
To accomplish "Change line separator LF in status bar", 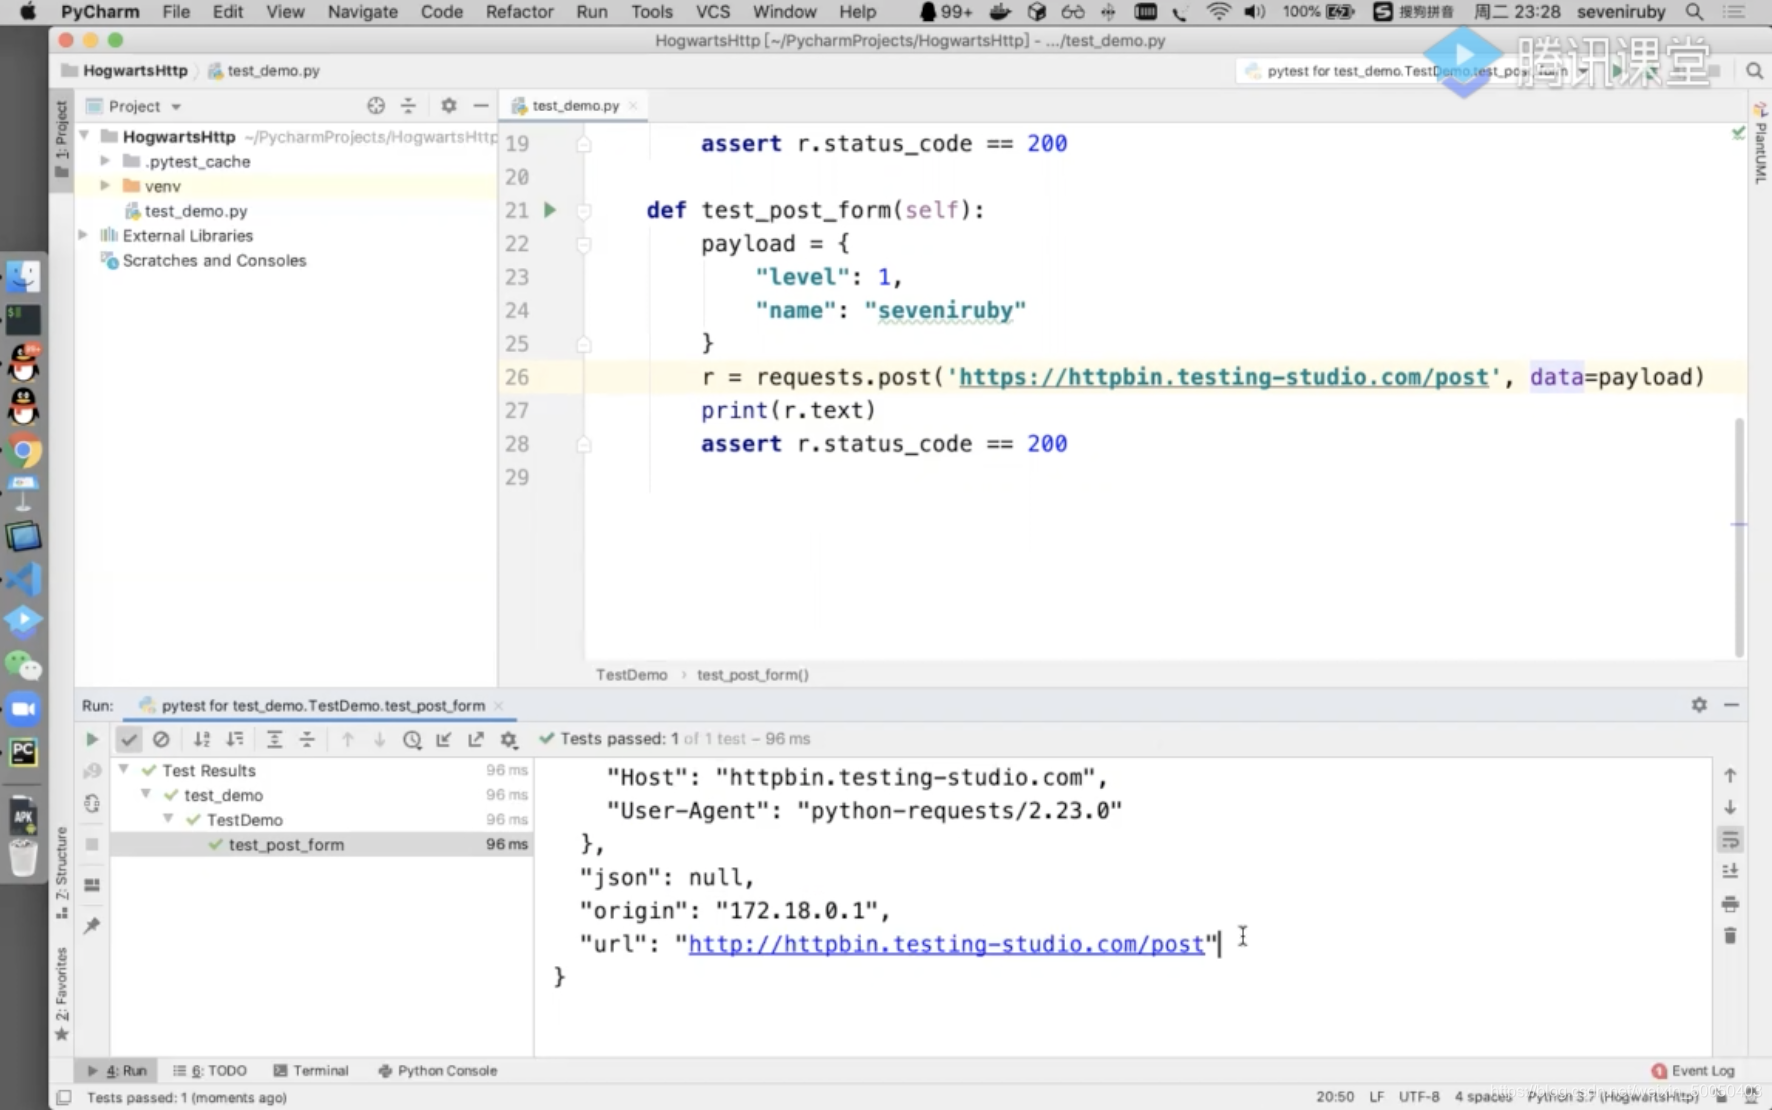I will [1376, 1097].
